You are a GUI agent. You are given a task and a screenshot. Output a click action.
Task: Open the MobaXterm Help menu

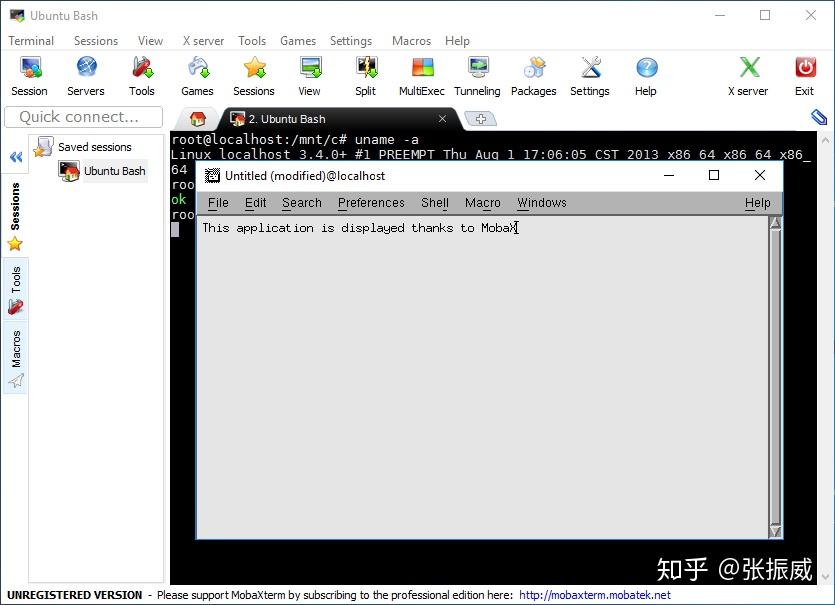[x=457, y=41]
